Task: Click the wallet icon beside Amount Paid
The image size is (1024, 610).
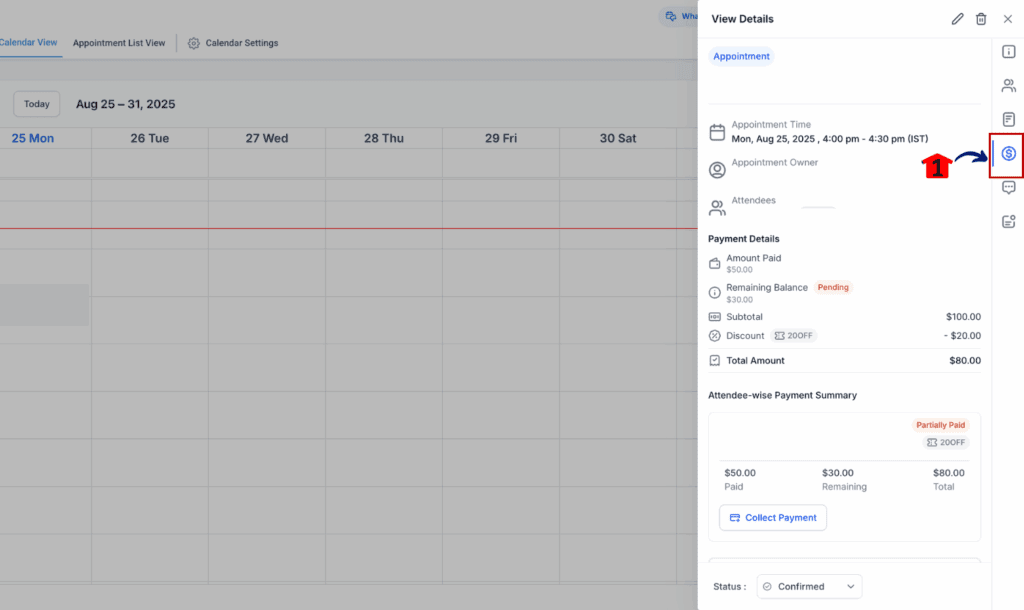Action: pyautogui.click(x=714, y=263)
